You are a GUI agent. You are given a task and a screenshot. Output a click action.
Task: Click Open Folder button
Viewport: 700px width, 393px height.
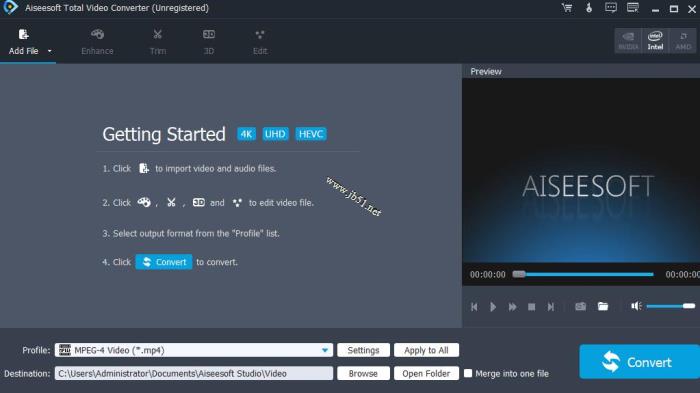click(x=426, y=373)
